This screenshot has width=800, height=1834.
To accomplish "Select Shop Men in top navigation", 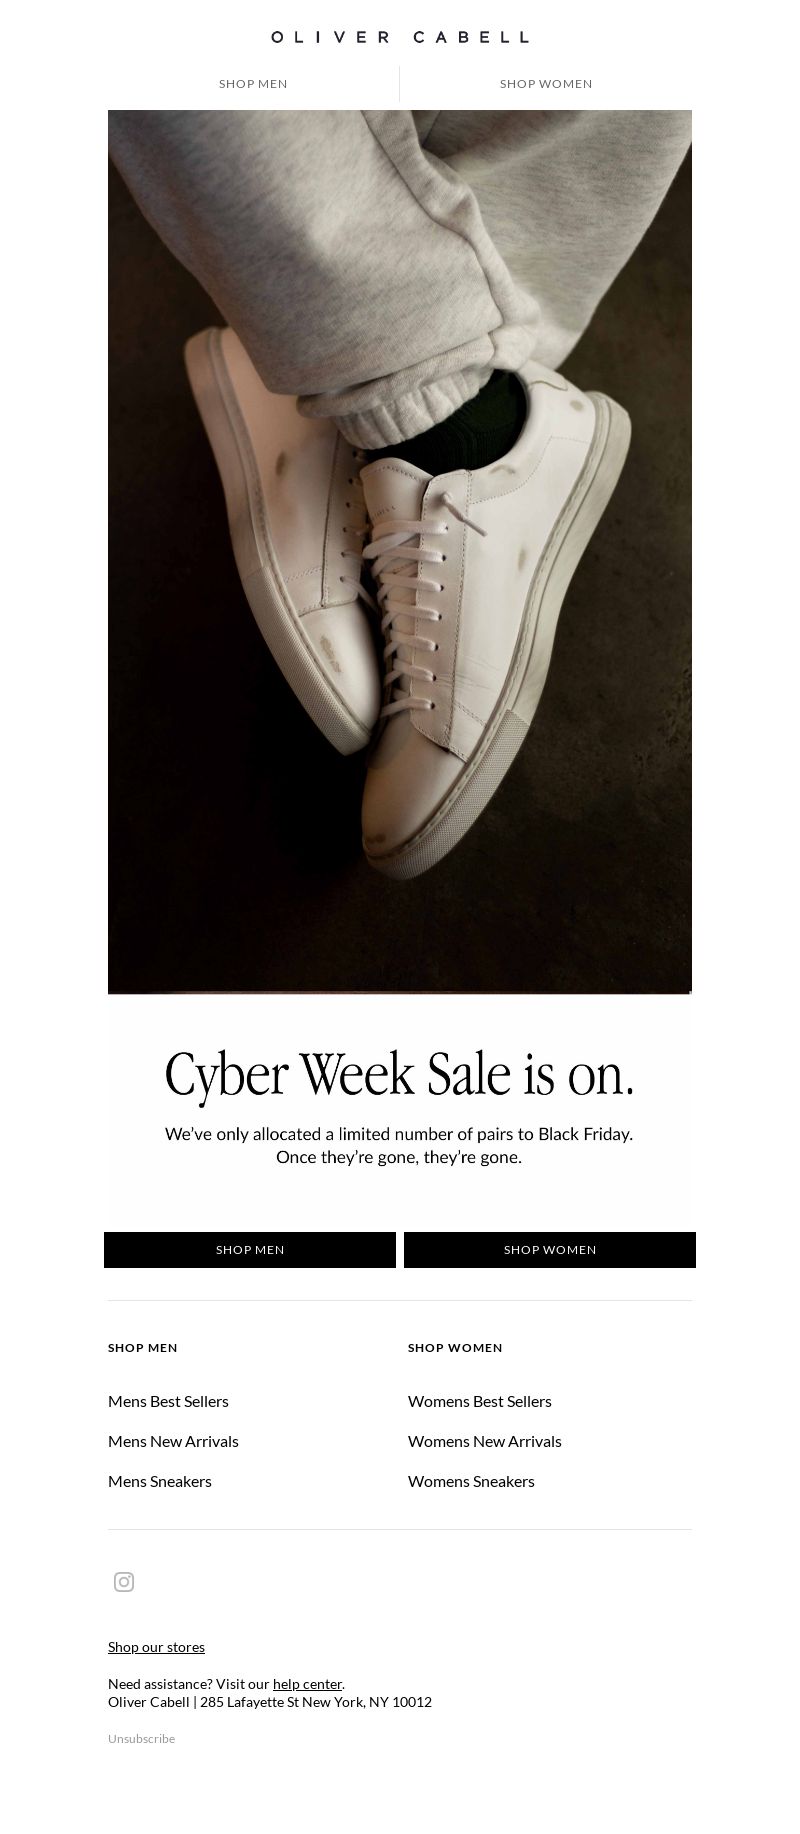I will pyautogui.click(x=253, y=84).
